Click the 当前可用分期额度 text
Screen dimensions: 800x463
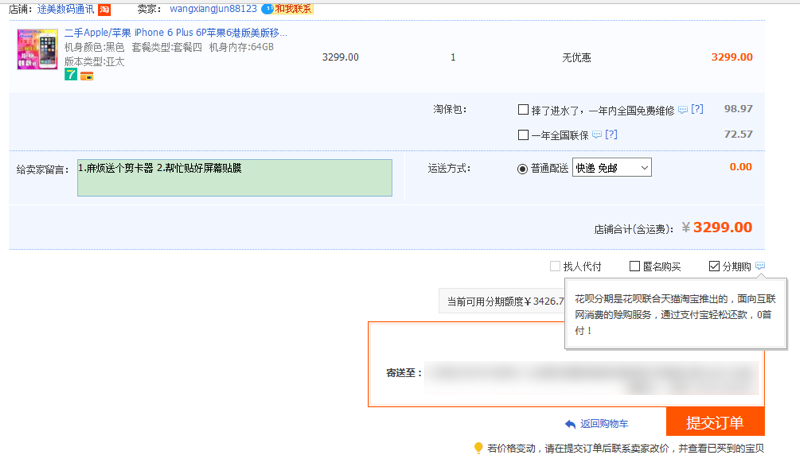click(x=505, y=301)
